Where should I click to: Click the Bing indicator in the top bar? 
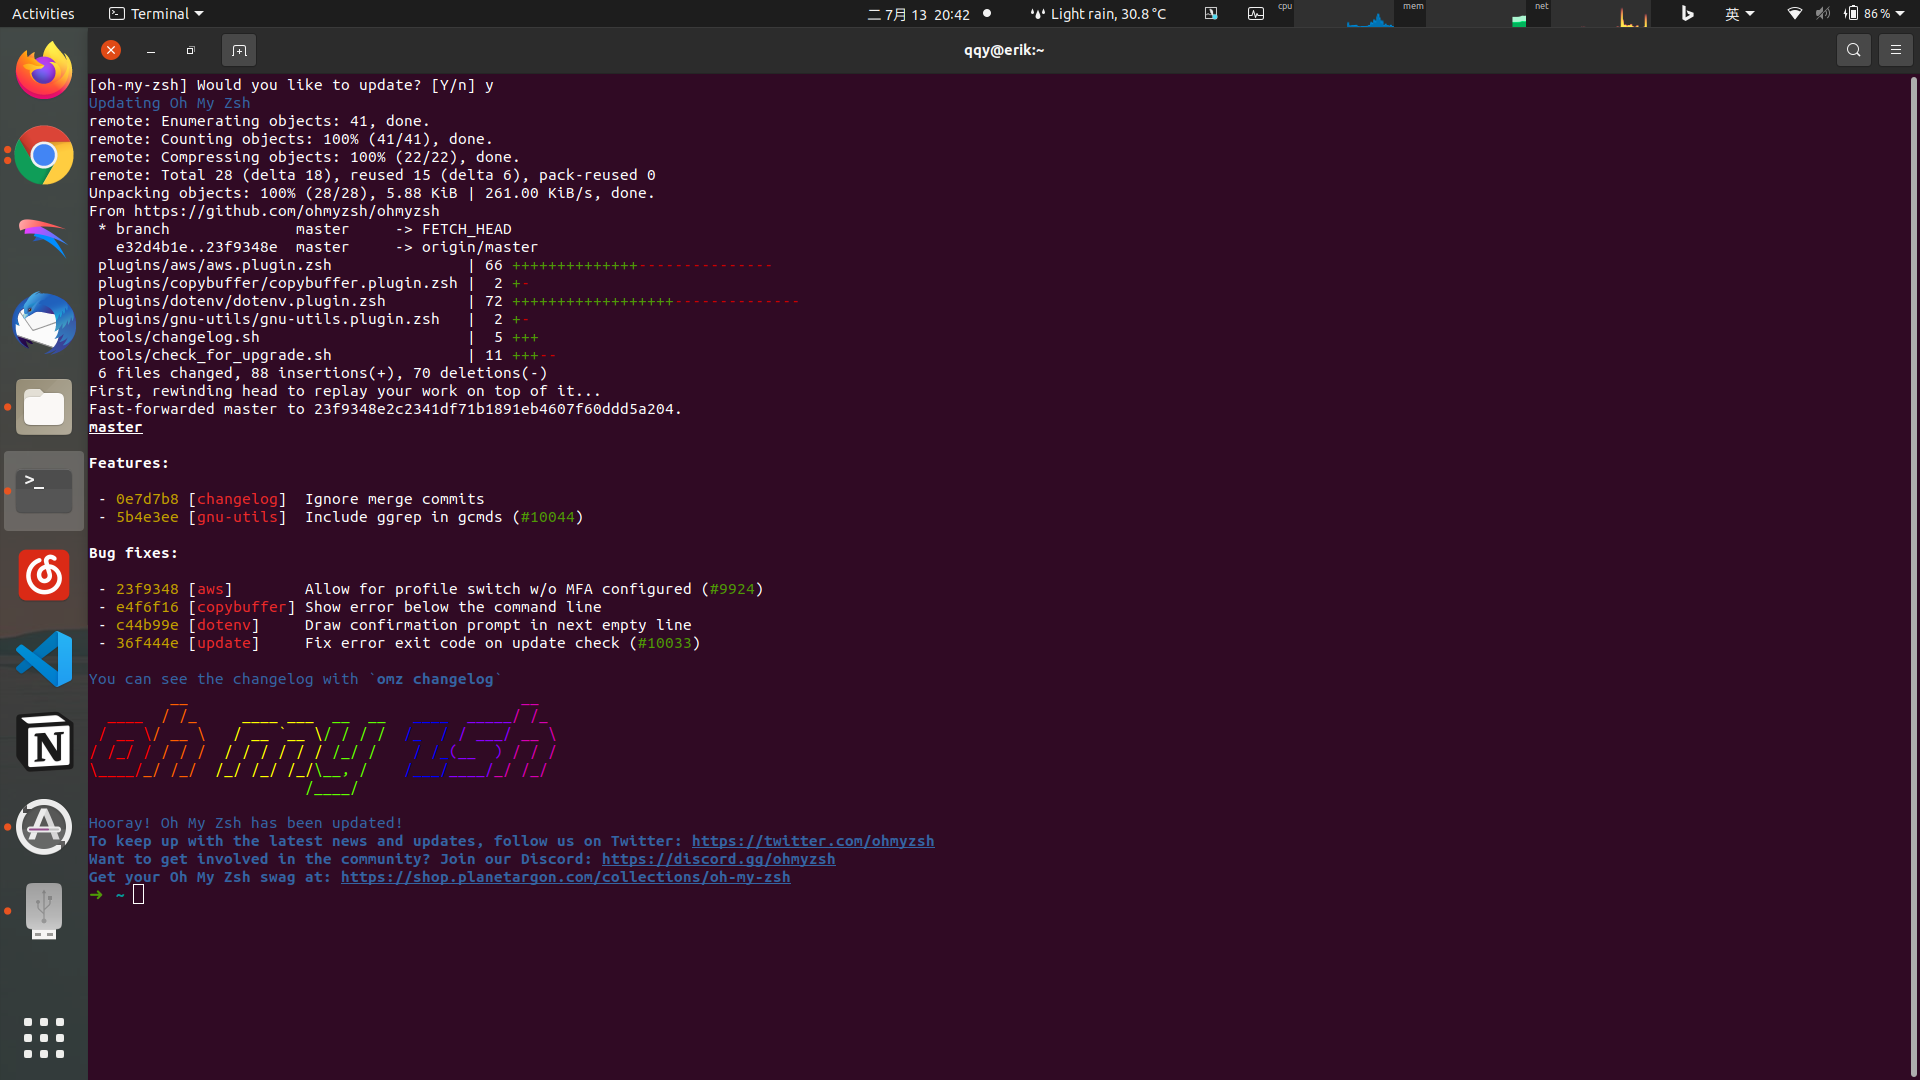pos(1688,14)
